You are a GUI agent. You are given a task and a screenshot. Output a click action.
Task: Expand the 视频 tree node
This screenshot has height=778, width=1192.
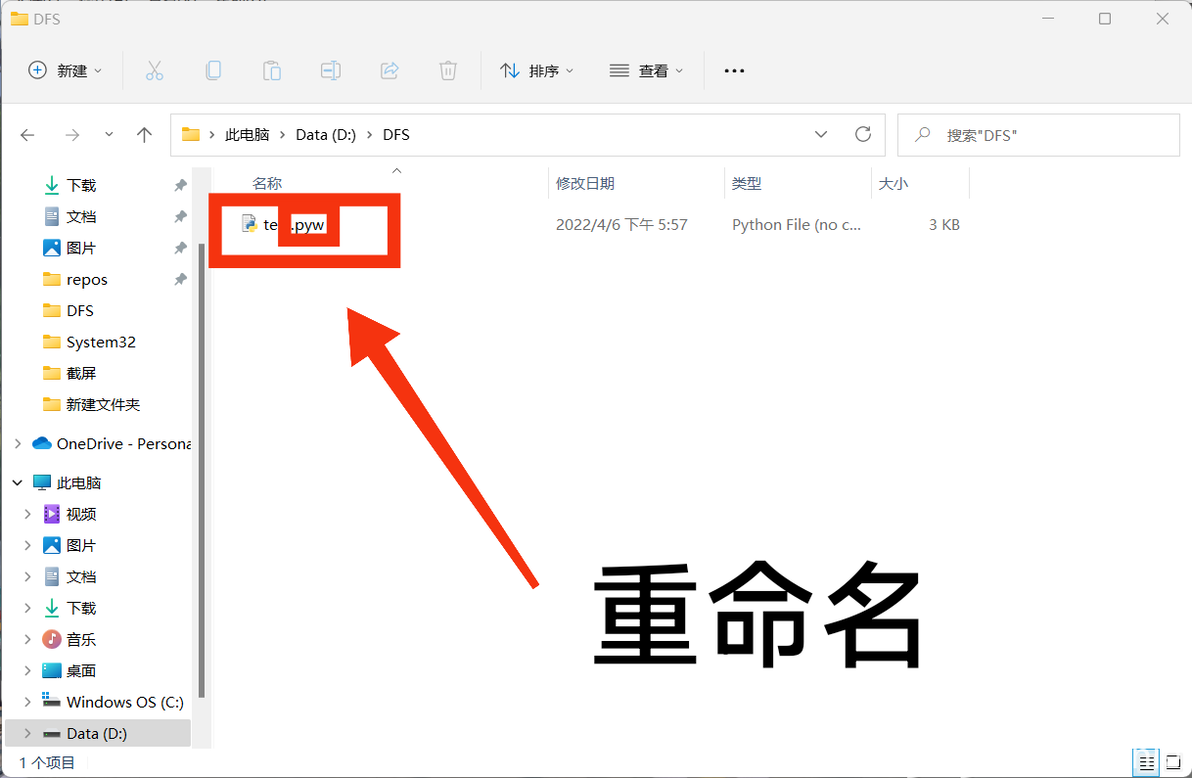(x=27, y=514)
